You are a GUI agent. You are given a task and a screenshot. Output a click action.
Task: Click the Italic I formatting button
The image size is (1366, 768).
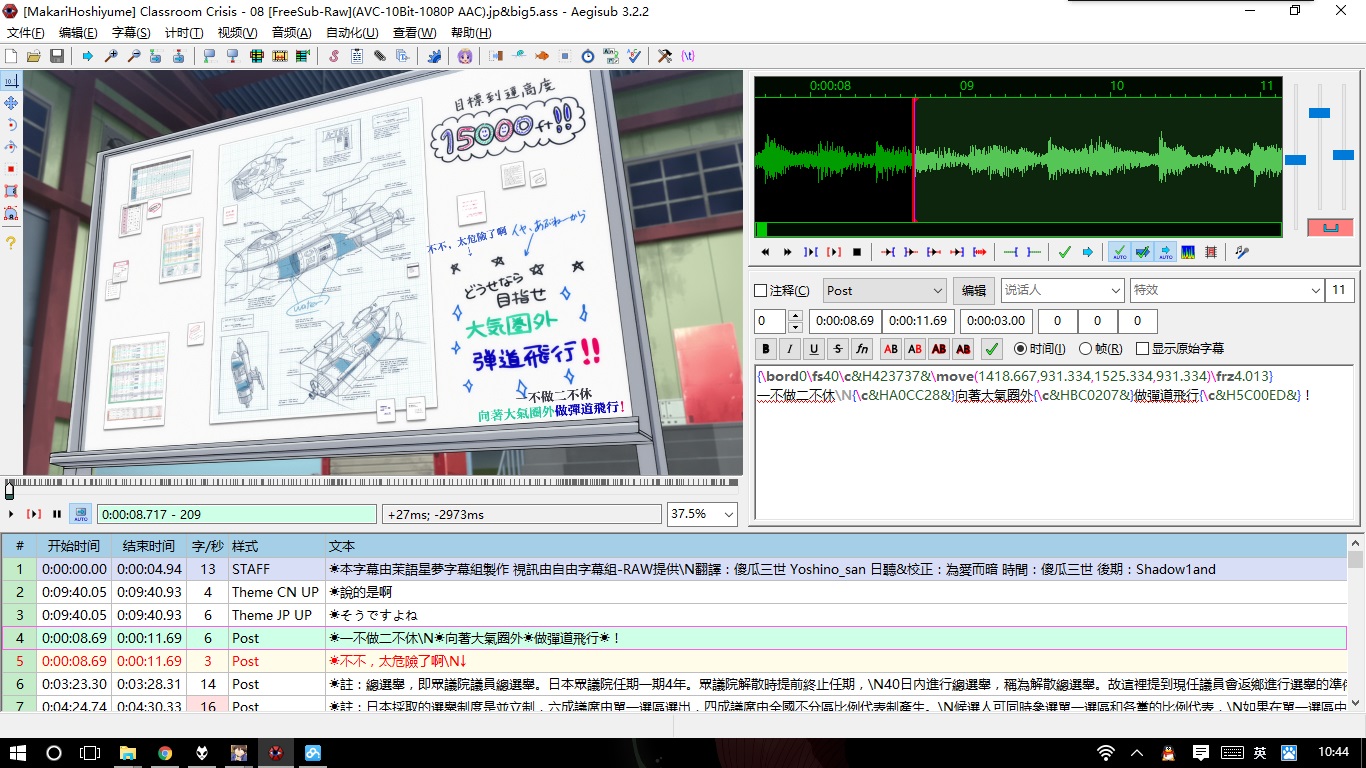click(x=790, y=349)
